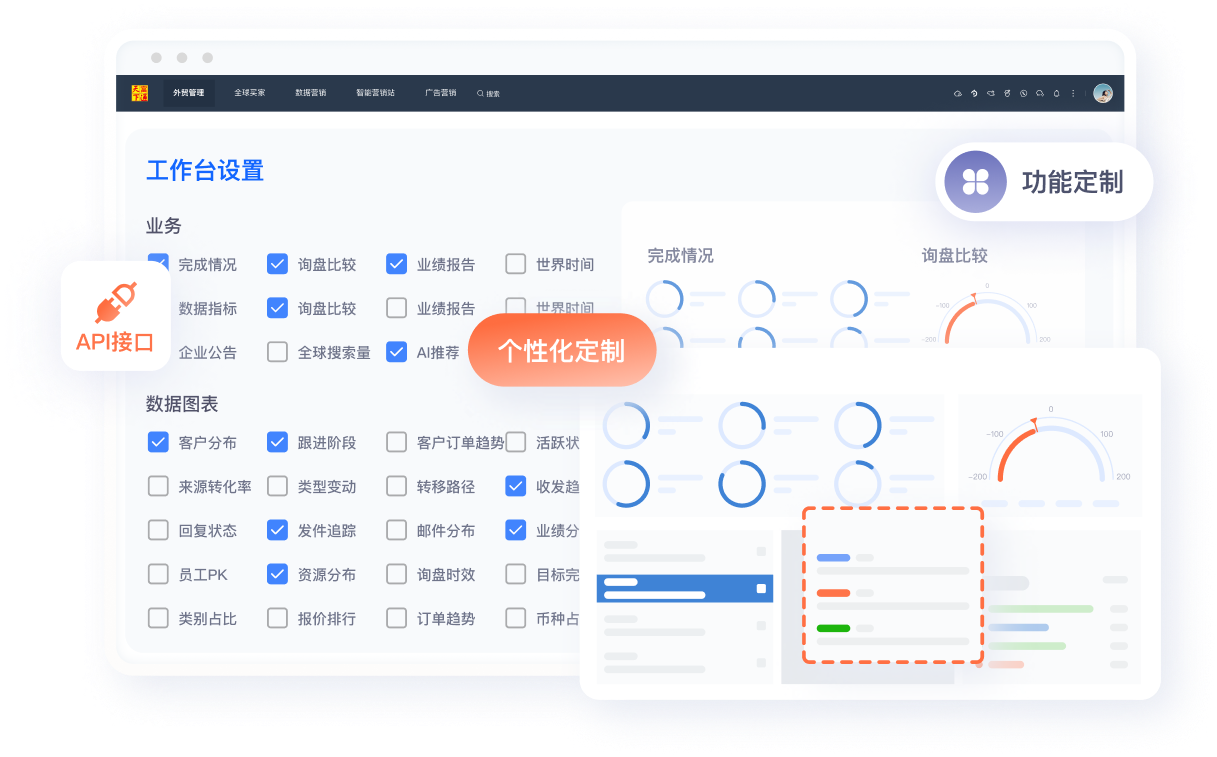Open the 数据营销 menu item
The width and height of the screenshot is (1217, 757).
click(310, 93)
